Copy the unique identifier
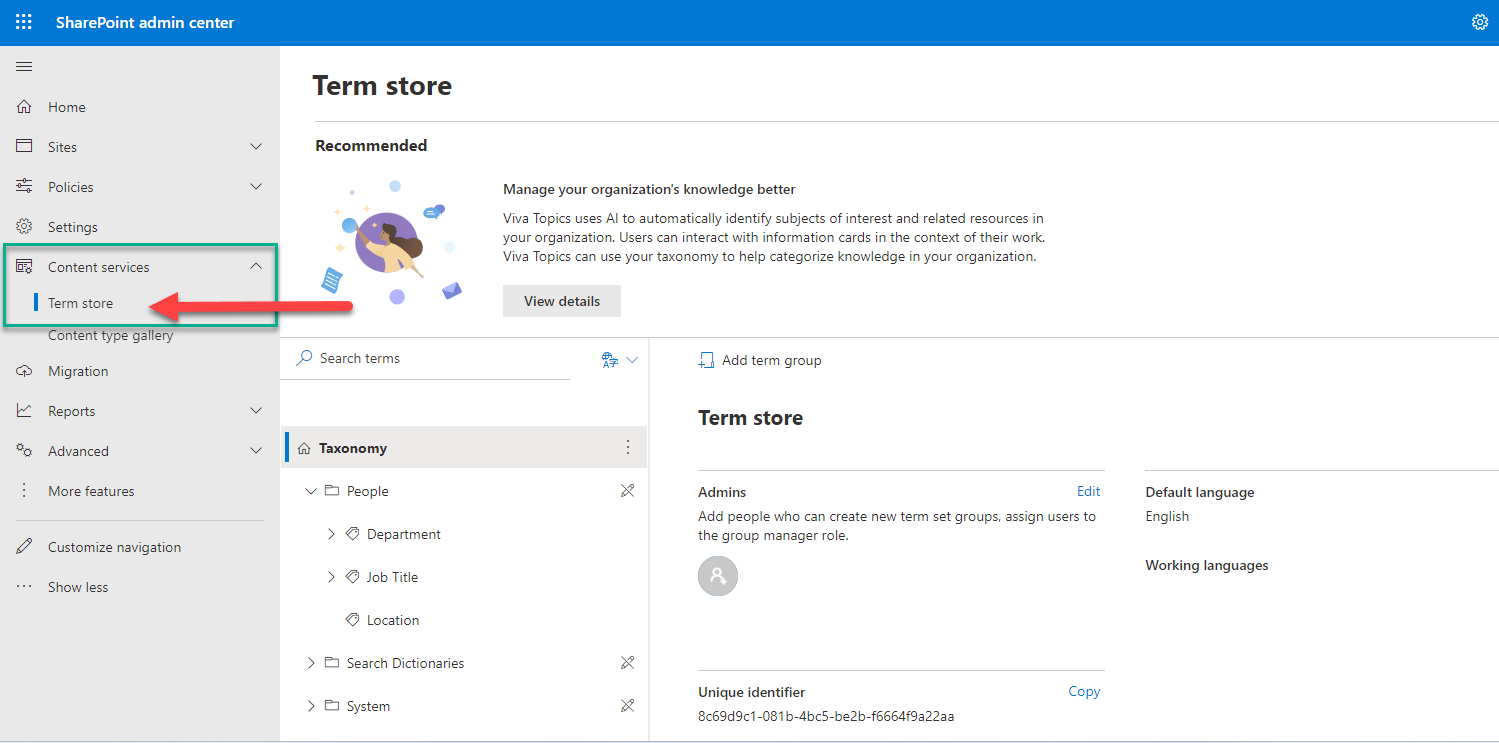The width and height of the screenshot is (1499, 743). tap(1084, 692)
